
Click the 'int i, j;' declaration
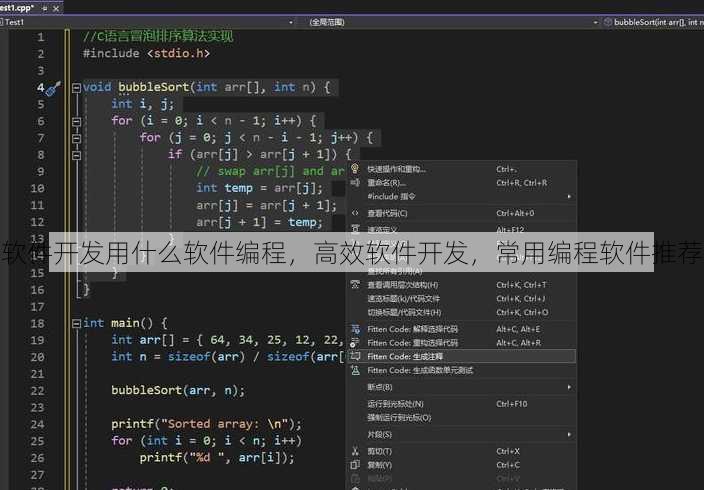pos(143,104)
